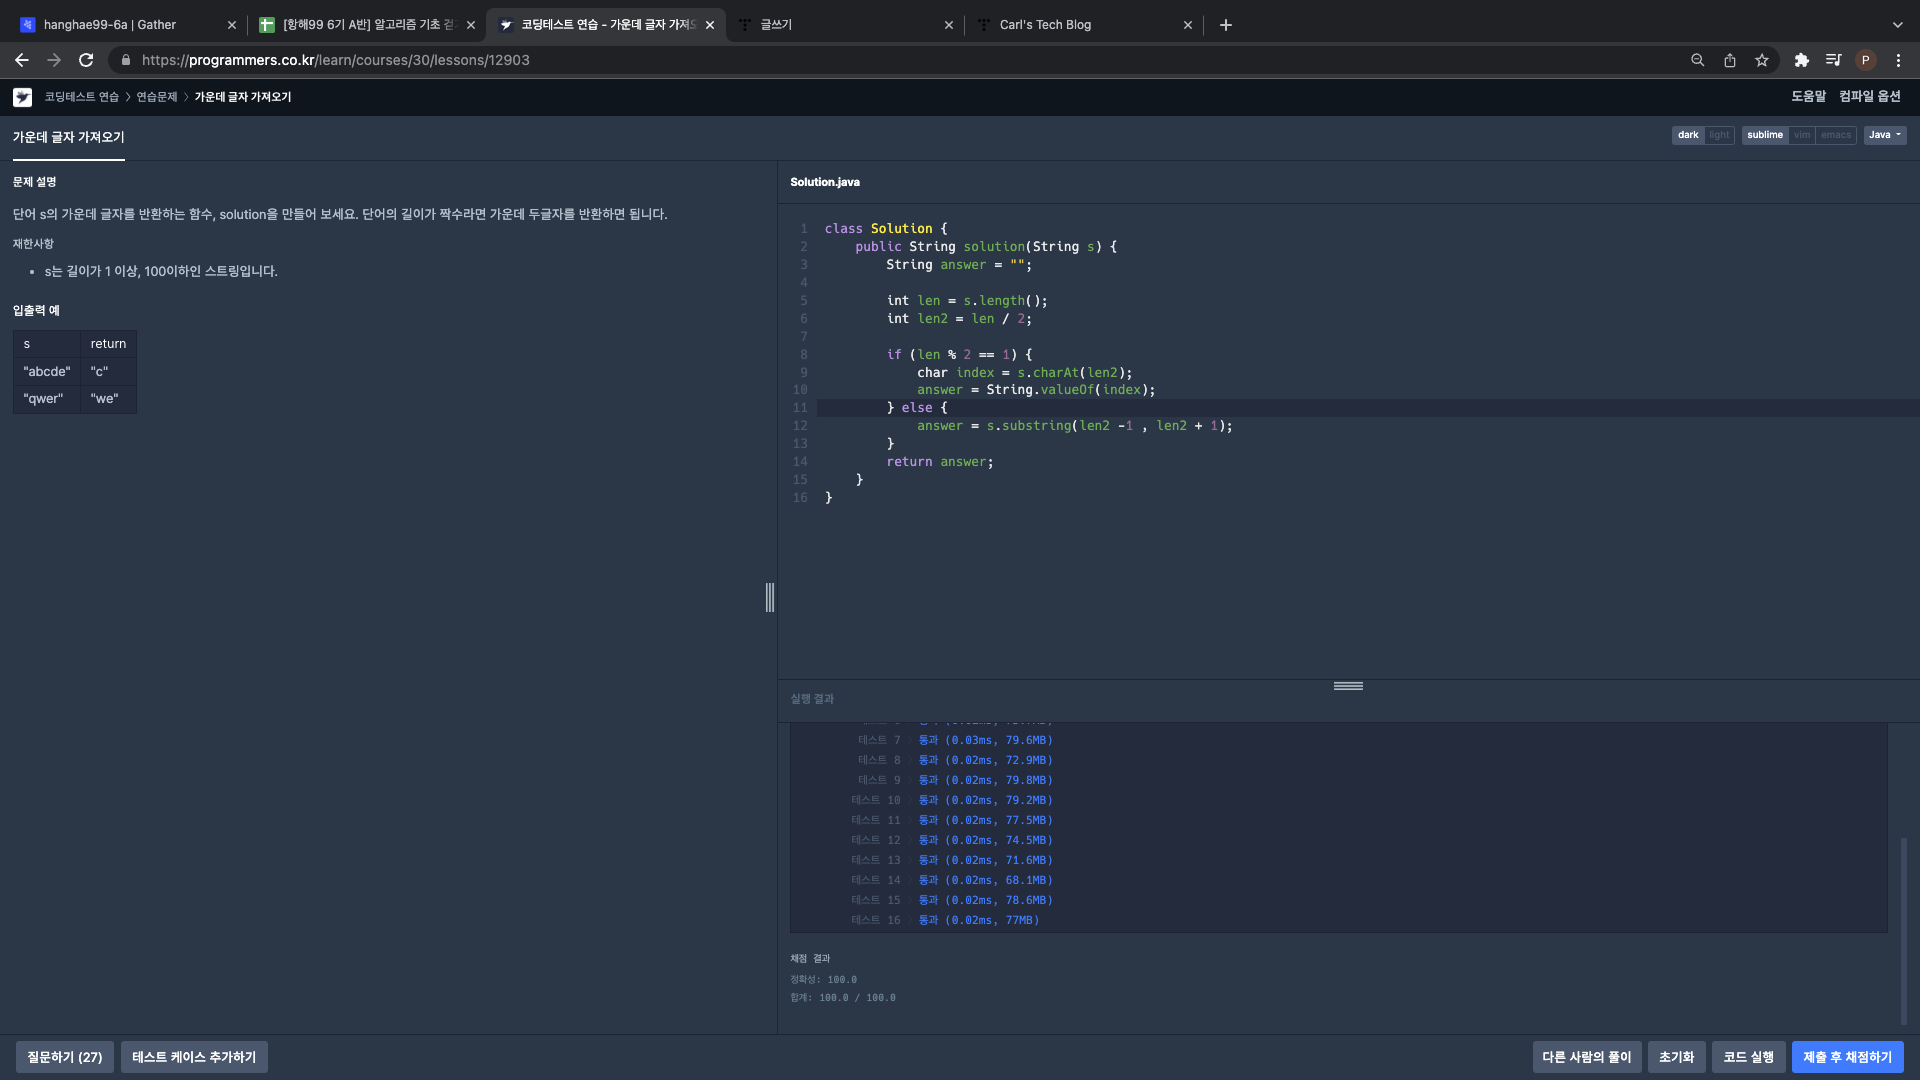Click the browser reload icon
Viewport: 1920px width, 1080px height.
pyautogui.click(x=86, y=60)
